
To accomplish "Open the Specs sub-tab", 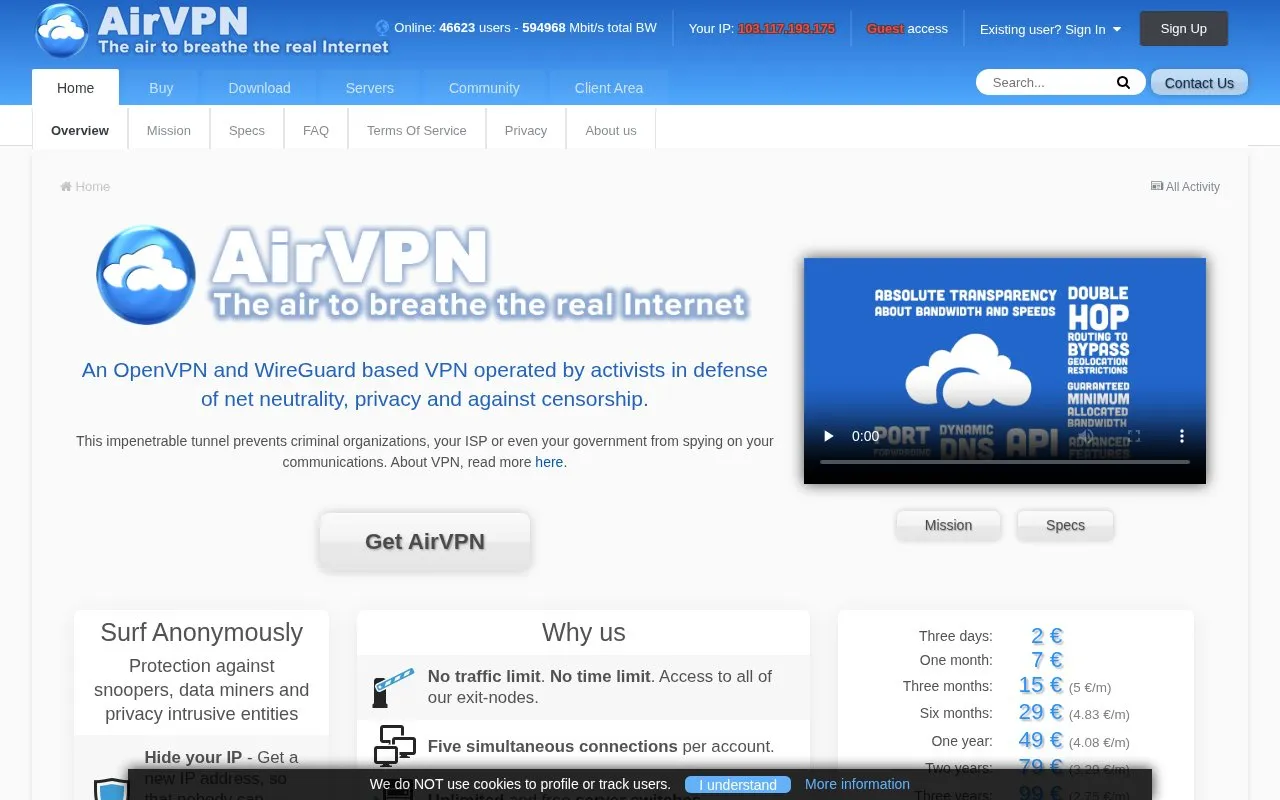I will click(x=247, y=130).
